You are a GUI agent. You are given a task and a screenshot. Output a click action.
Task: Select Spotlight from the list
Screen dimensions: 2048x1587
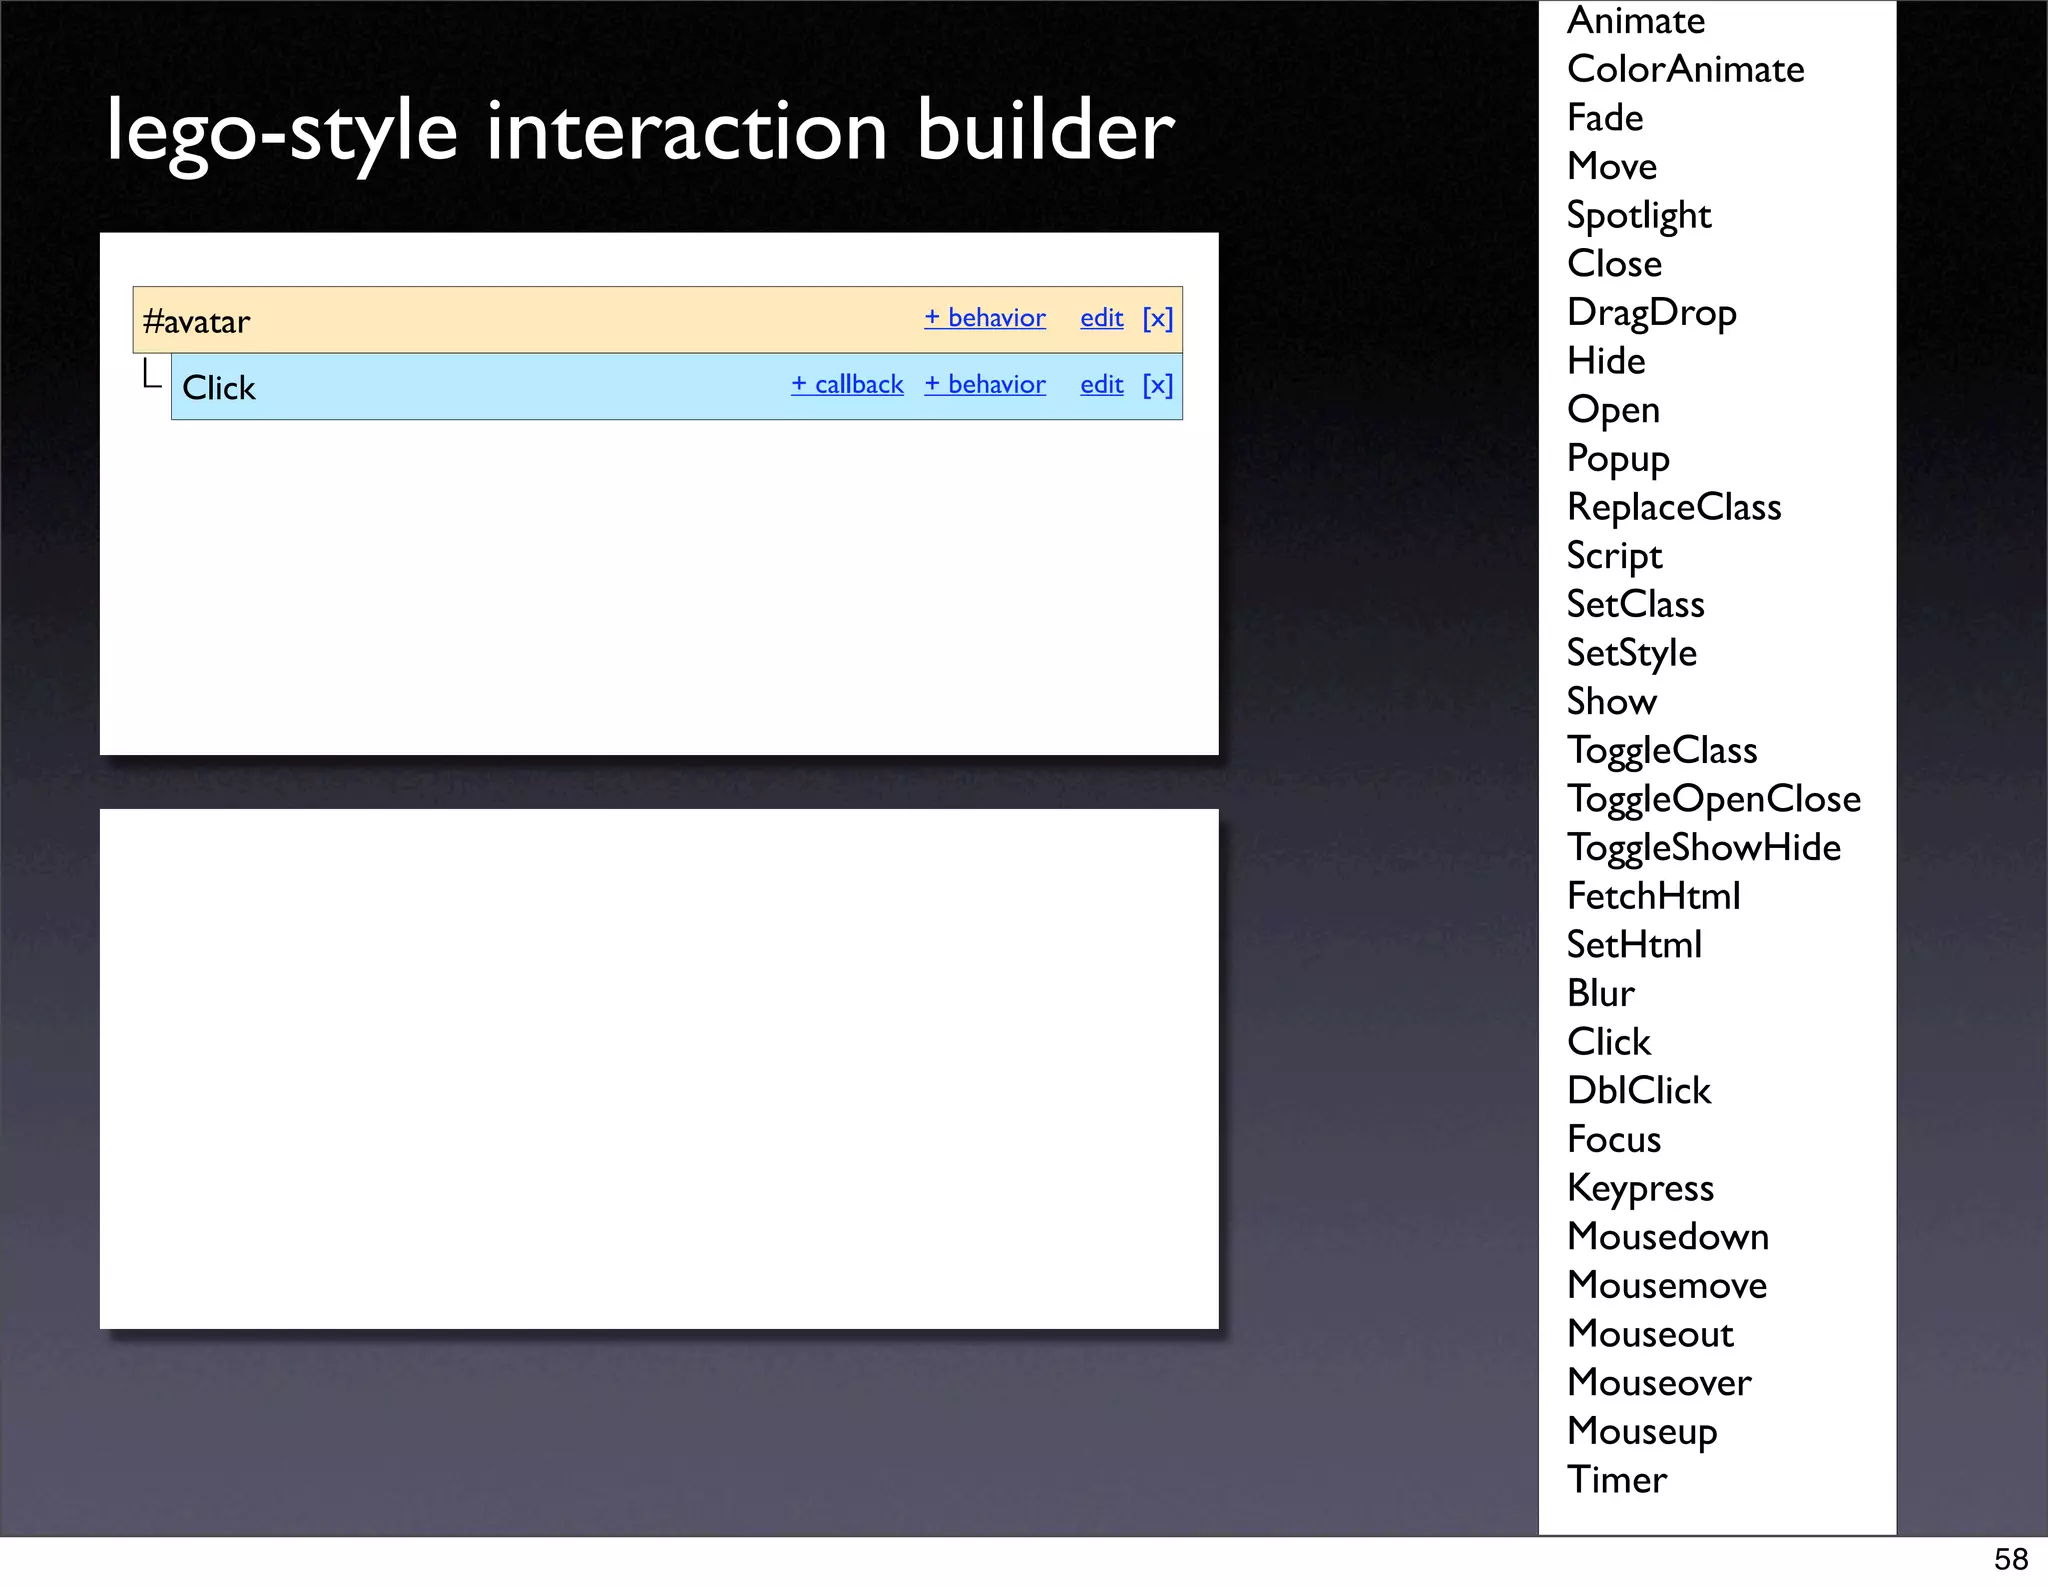(x=1639, y=216)
